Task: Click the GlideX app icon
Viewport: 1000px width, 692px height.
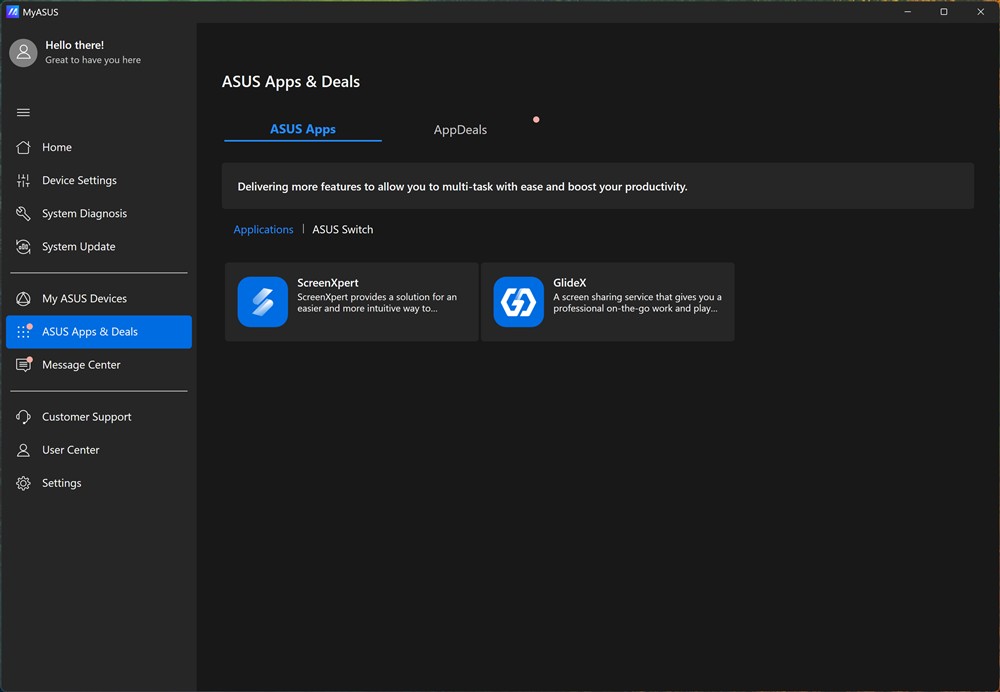Action: [x=518, y=302]
